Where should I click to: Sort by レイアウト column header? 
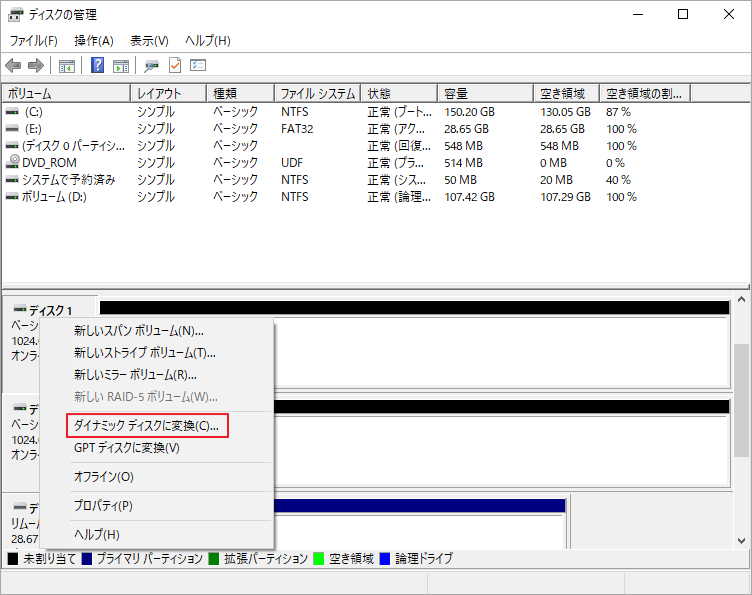pos(169,93)
